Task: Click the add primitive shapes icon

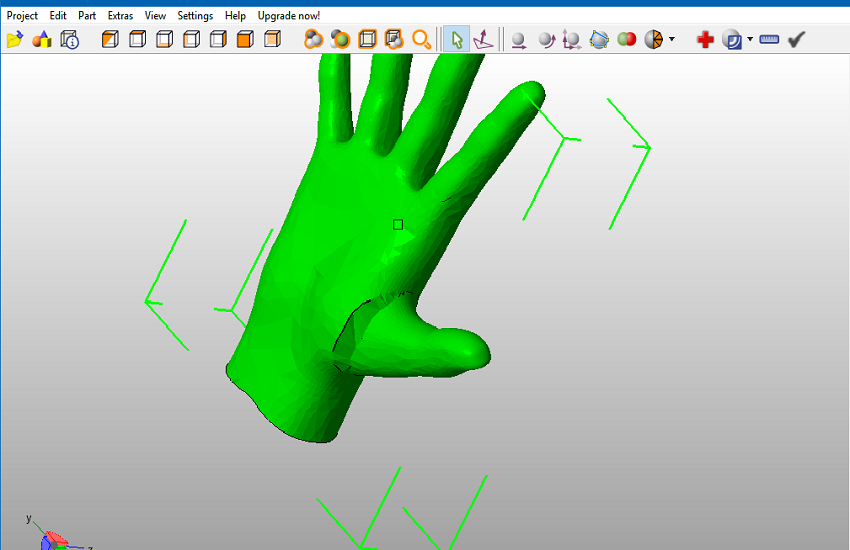Action: click(x=42, y=40)
